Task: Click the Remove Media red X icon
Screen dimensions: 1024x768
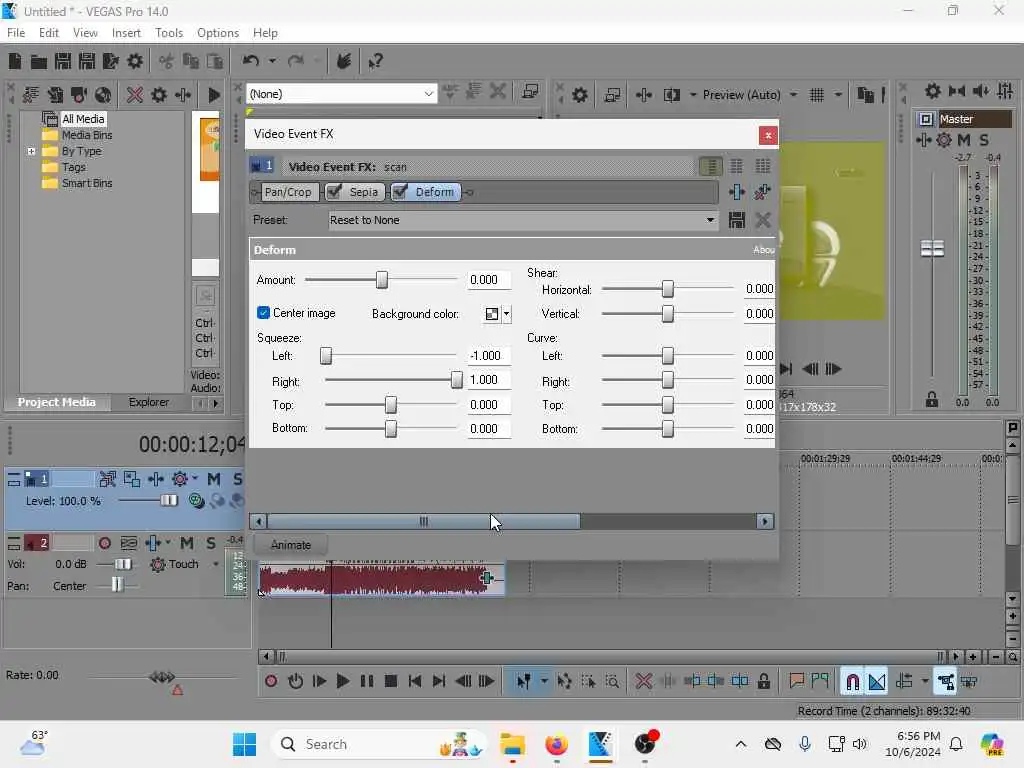Action: (x=135, y=95)
